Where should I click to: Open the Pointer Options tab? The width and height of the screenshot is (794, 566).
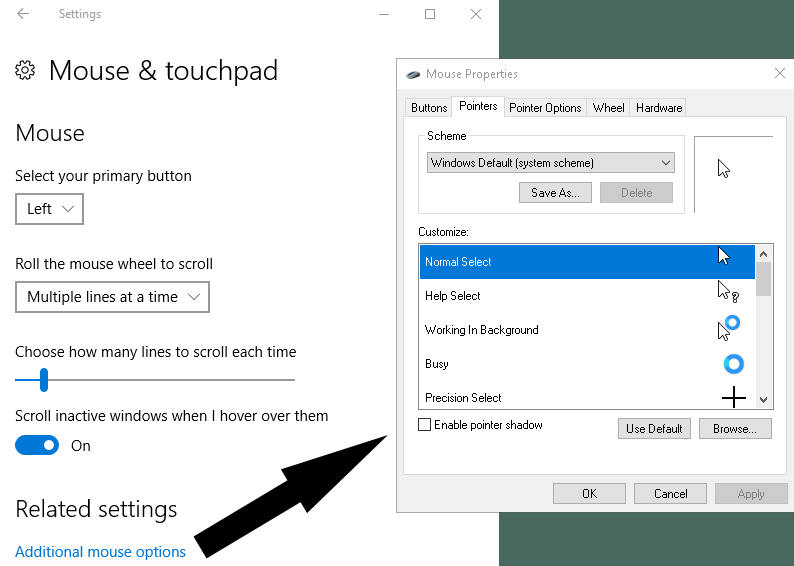[x=545, y=108]
